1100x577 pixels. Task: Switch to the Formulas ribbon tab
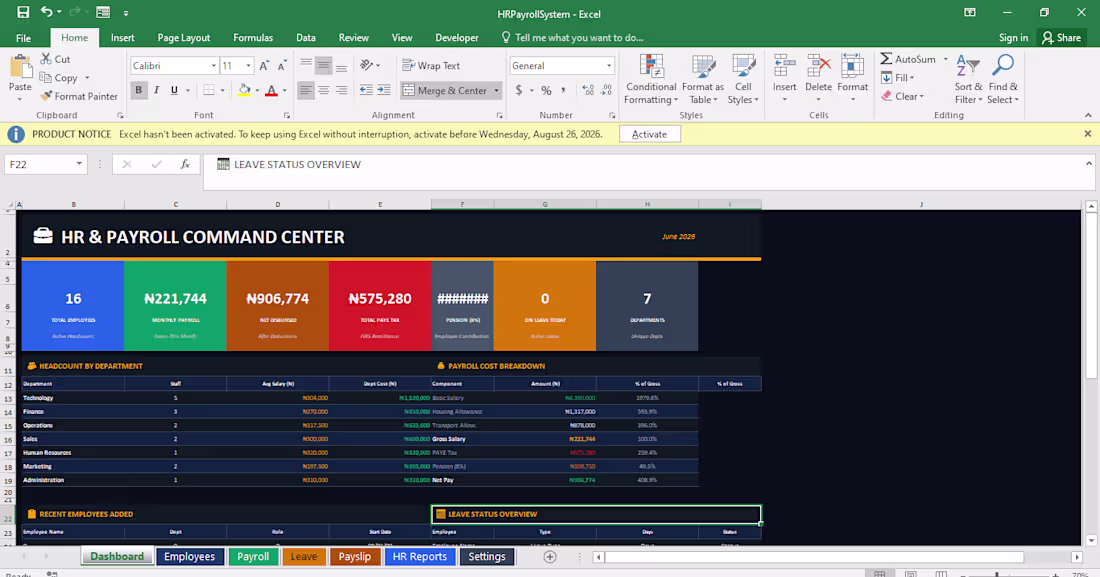click(253, 38)
